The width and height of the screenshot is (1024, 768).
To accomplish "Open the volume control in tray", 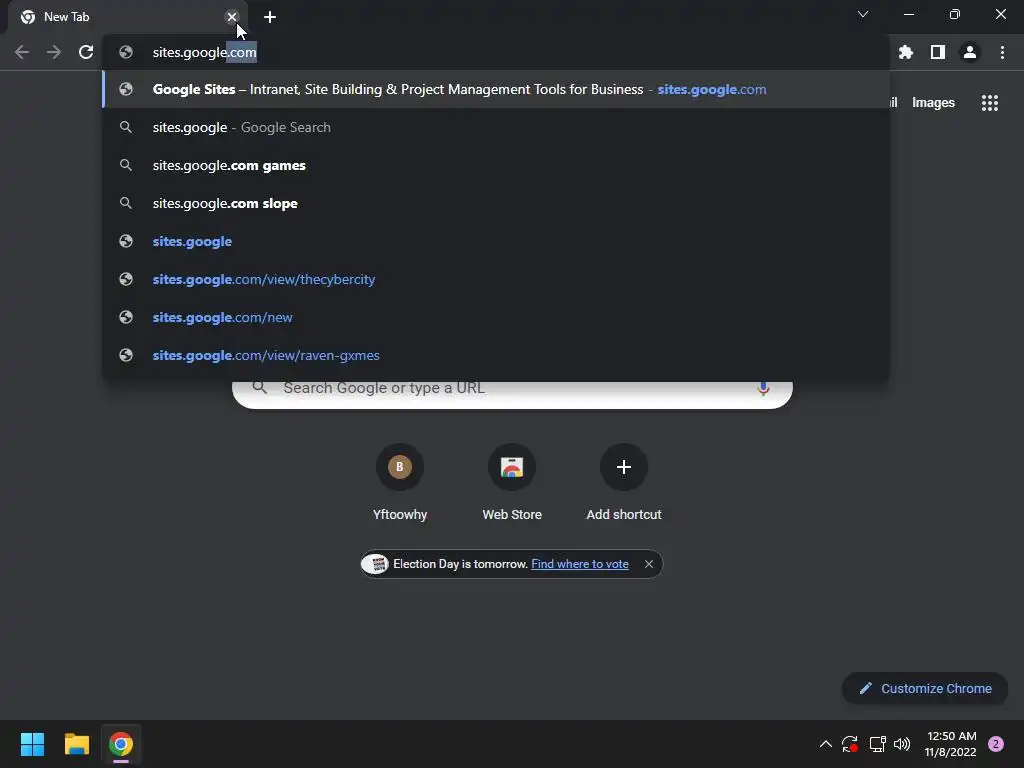I will click(x=902, y=744).
